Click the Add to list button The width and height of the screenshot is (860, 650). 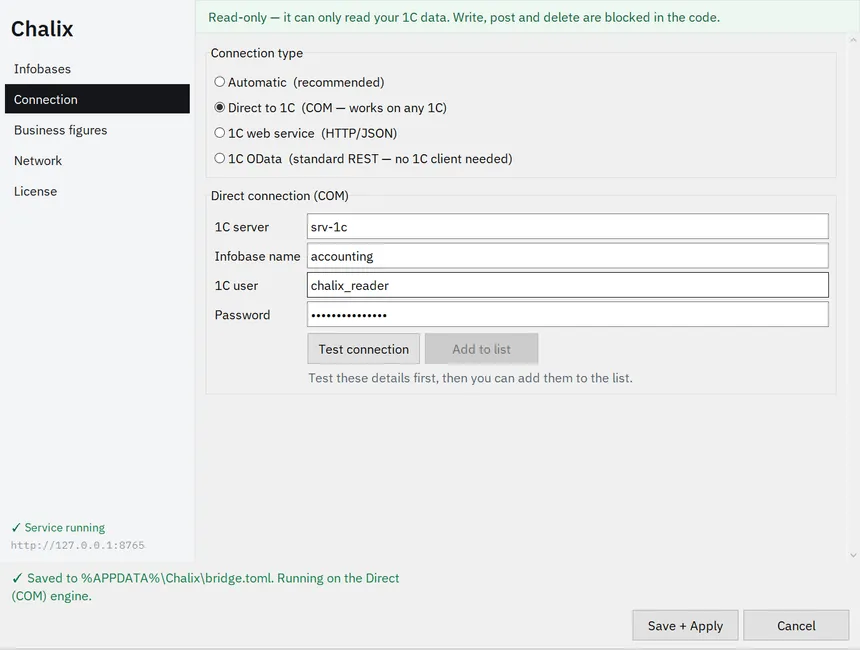click(x=482, y=349)
